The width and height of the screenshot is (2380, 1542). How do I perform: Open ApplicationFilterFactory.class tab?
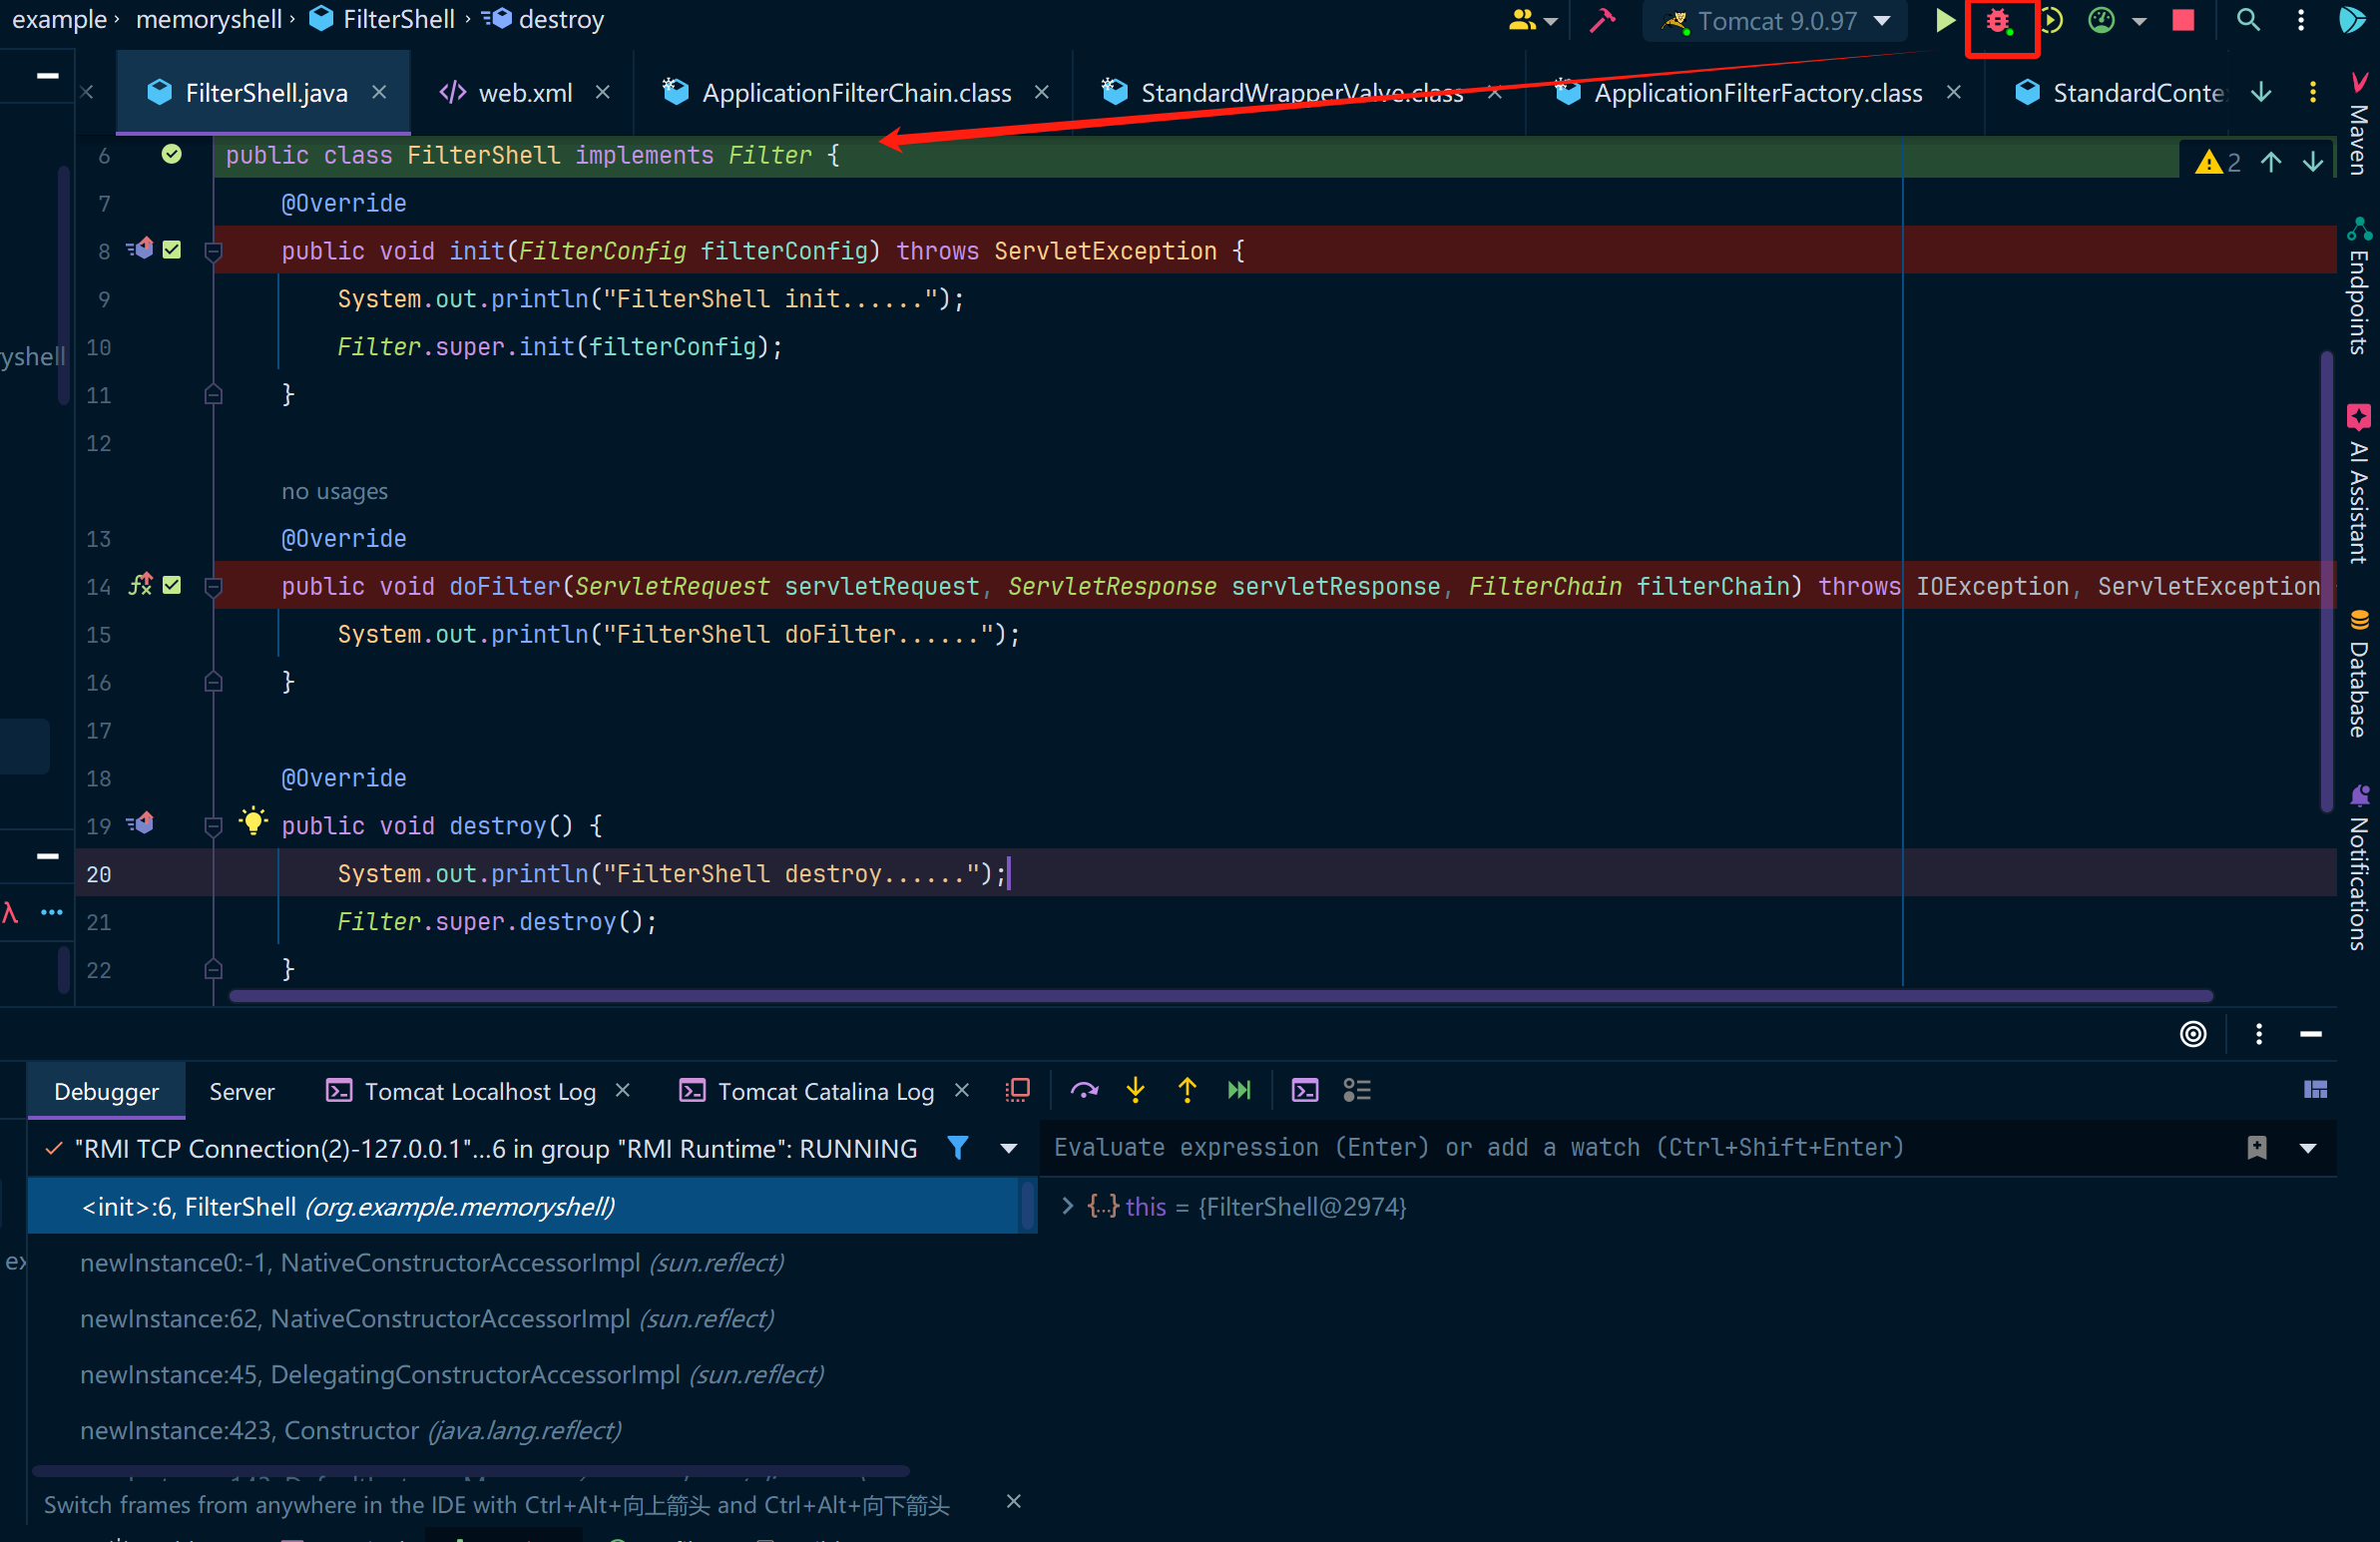[x=1757, y=93]
